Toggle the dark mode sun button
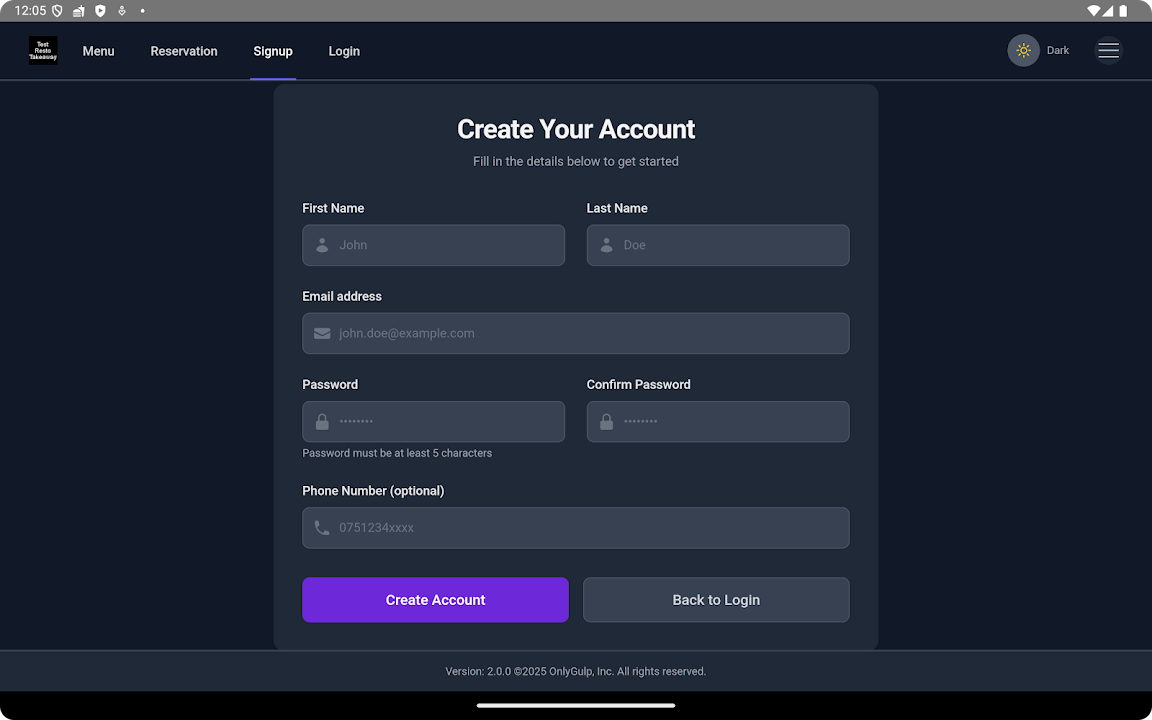Screen dimensions: 1152x720 (1023, 51)
